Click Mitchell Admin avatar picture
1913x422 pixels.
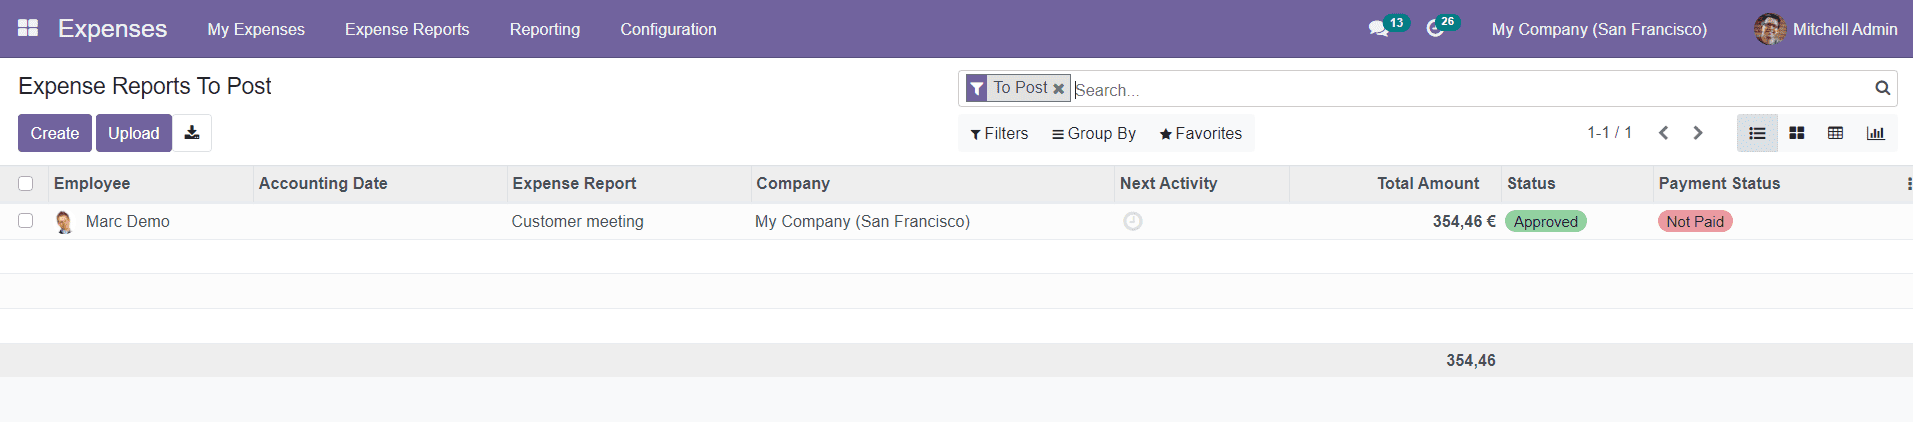1770,29
